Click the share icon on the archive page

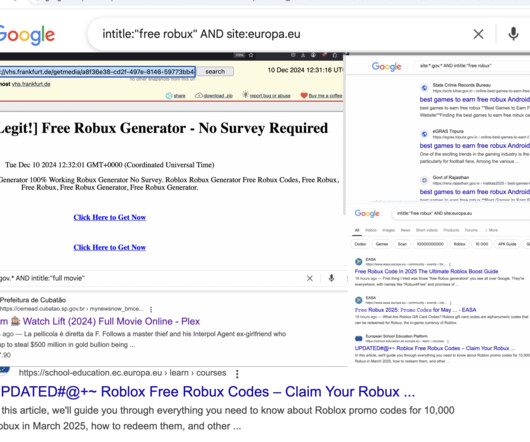click(169, 96)
